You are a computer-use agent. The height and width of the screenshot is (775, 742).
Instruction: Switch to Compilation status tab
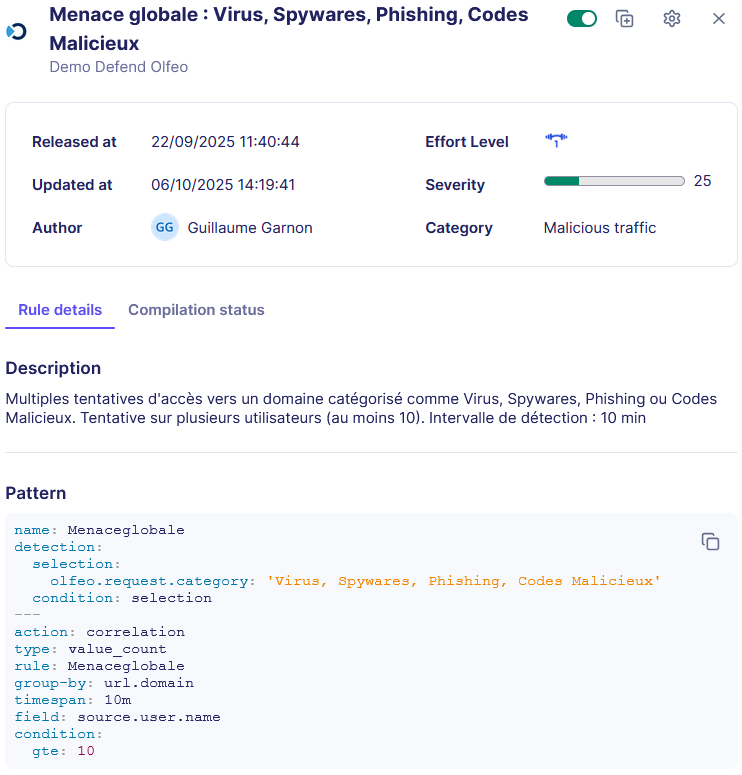(196, 310)
